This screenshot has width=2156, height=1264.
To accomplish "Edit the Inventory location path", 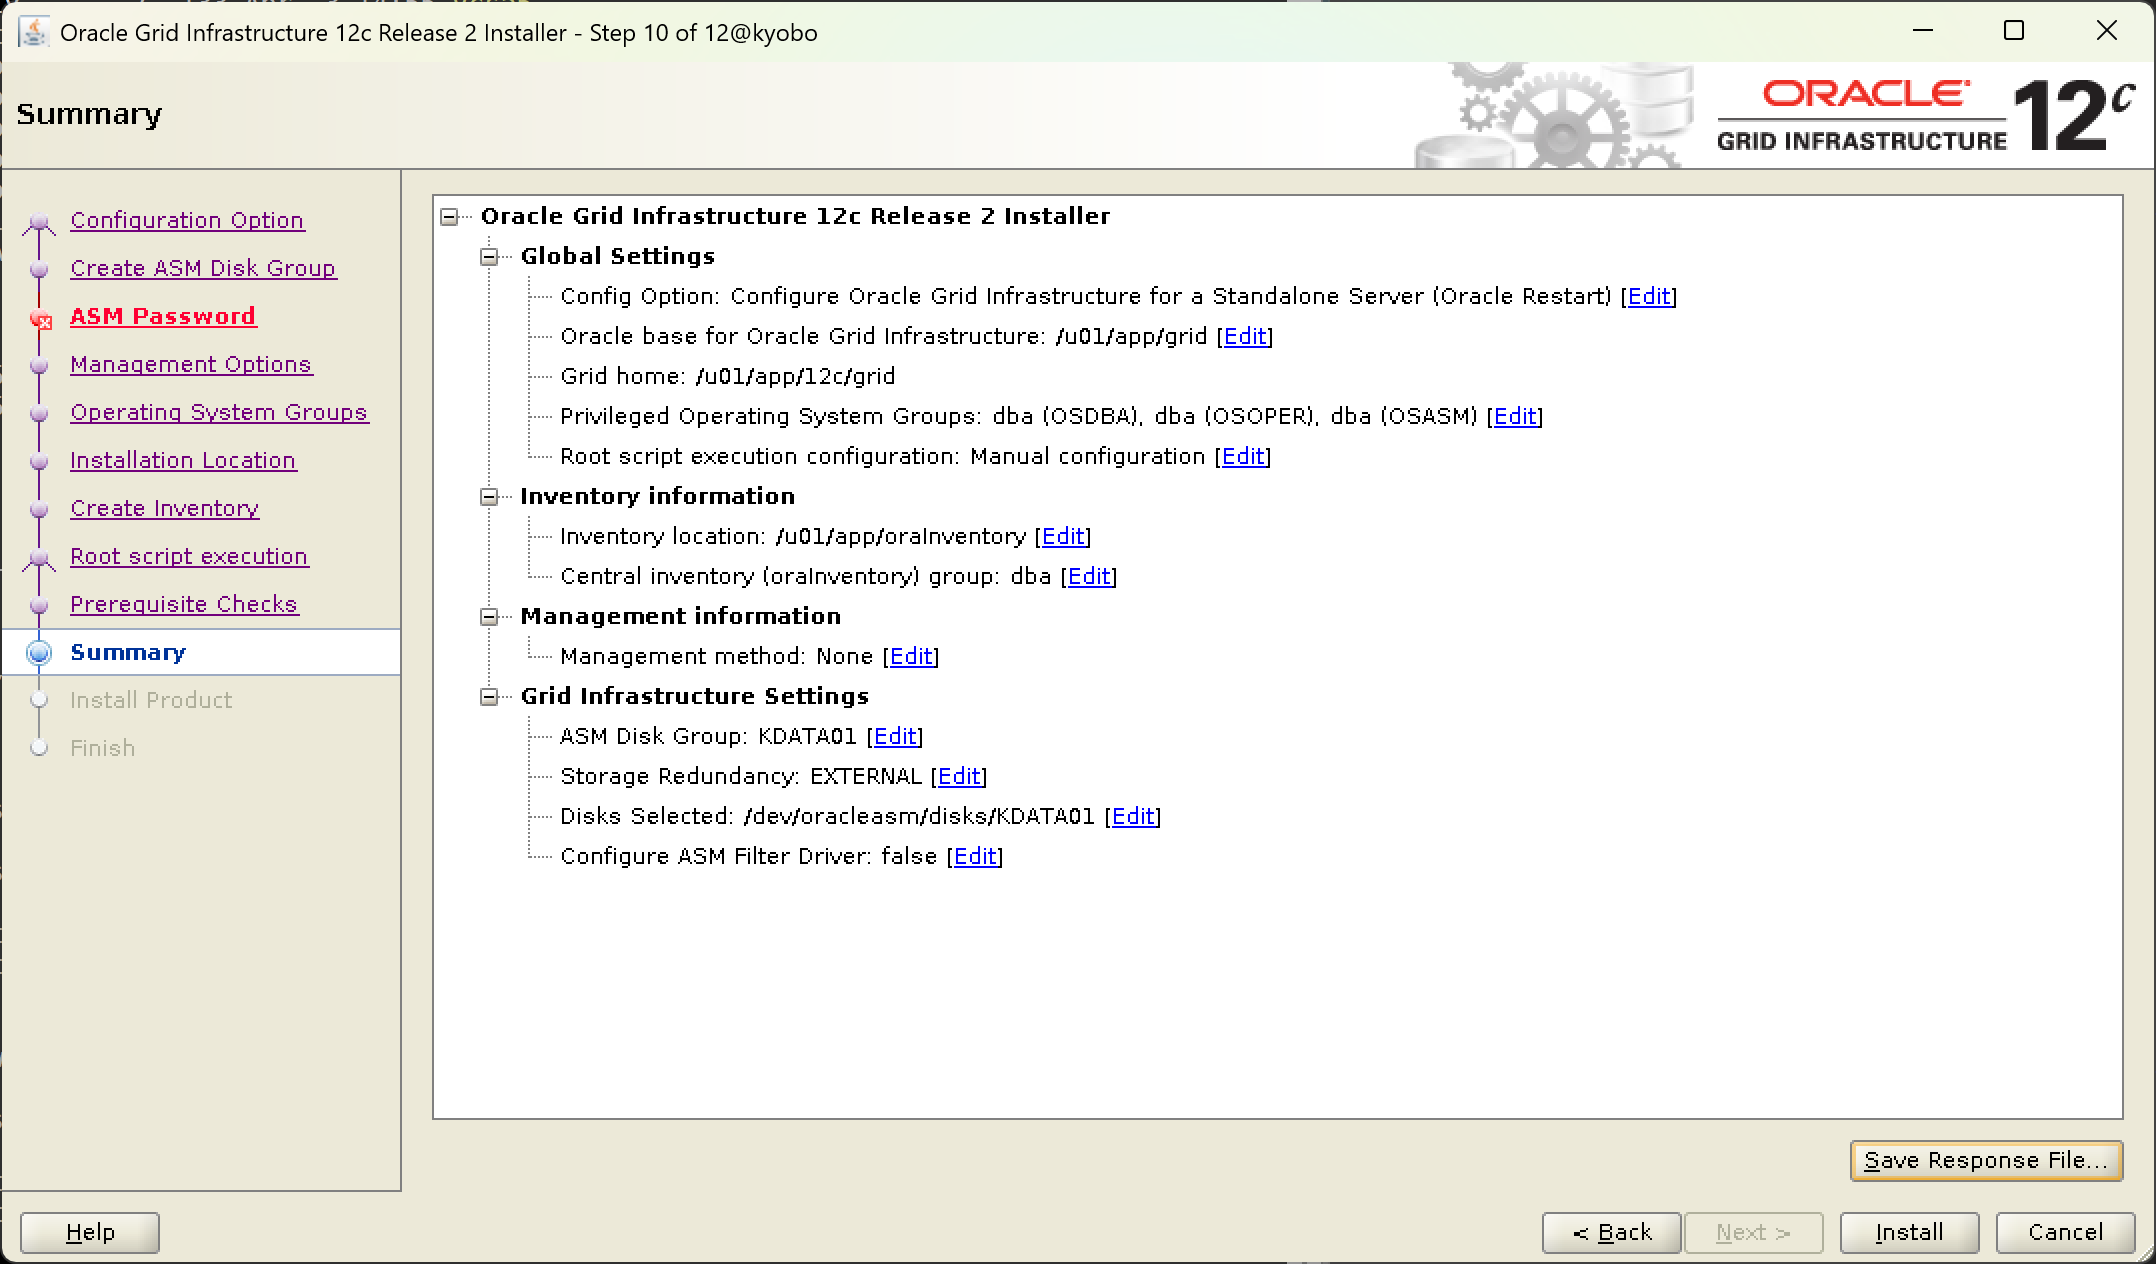I will pyautogui.click(x=1062, y=537).
